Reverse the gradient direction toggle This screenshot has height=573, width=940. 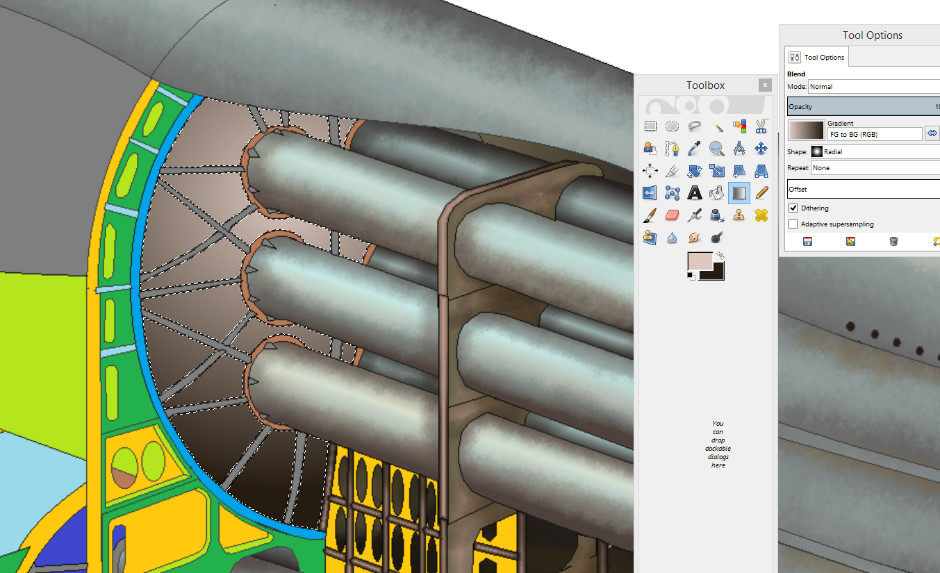[932, 132]
